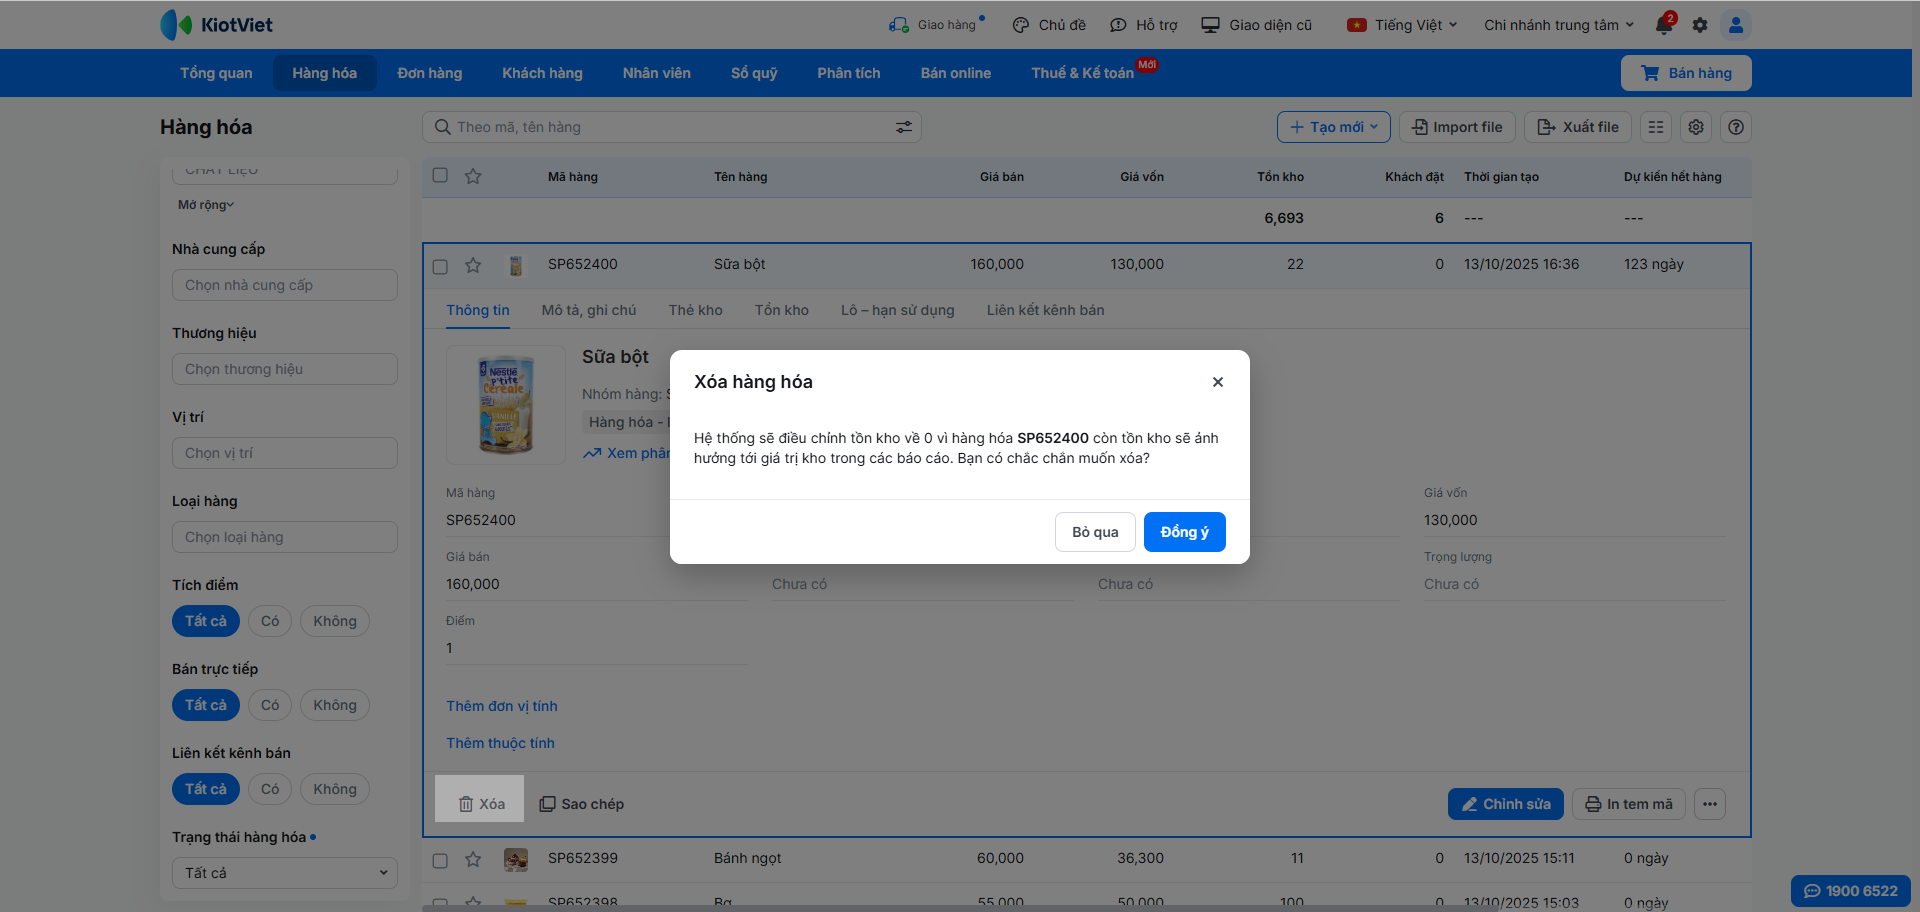Click the product search field
The image size is (1920, 912).
coord(672,127)
